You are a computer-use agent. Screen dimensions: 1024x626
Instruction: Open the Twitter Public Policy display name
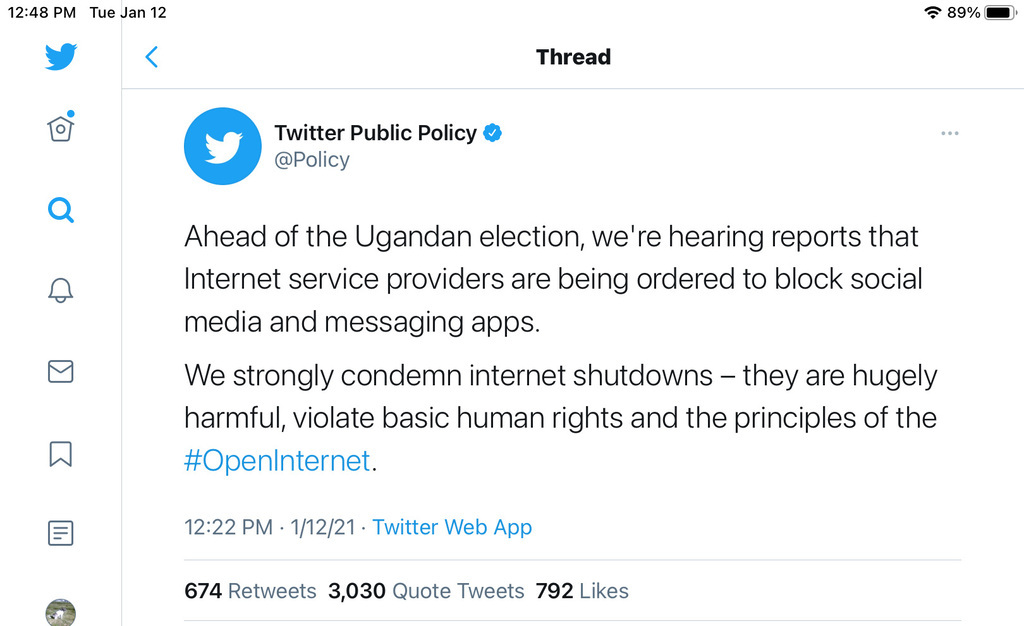click(x=375, y=133)
